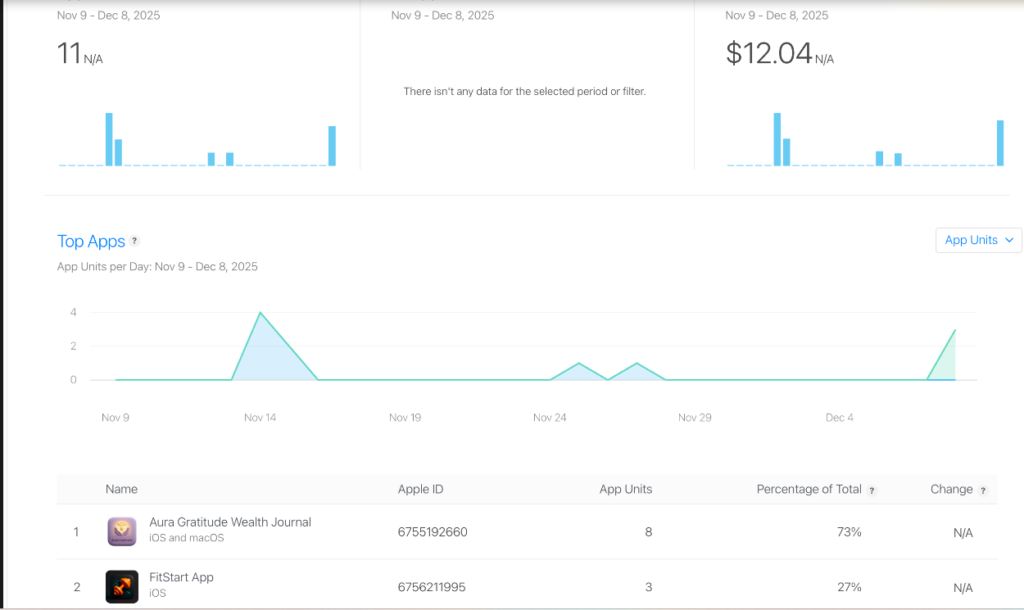
Task: Click the Change column header
Action: pos(951,489)
